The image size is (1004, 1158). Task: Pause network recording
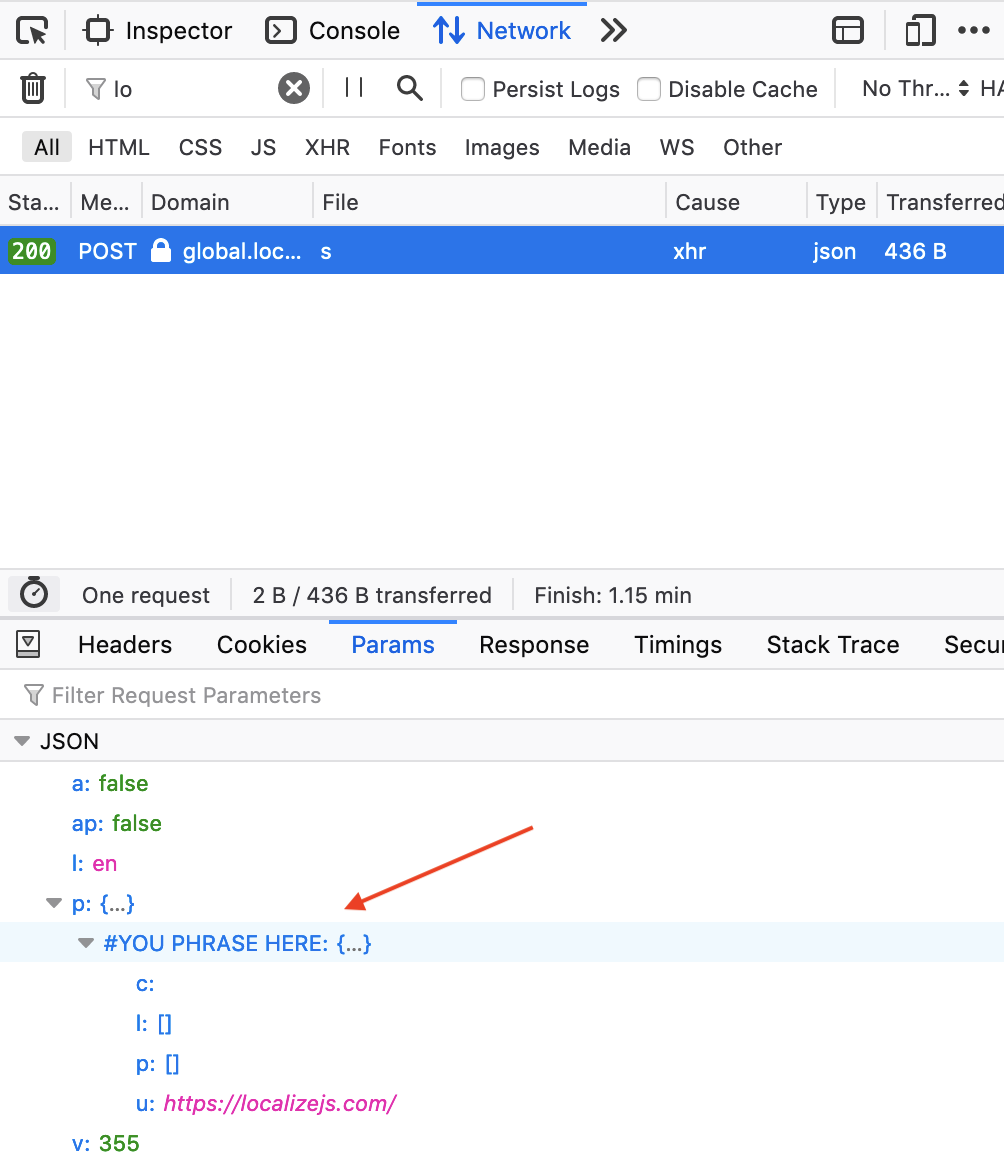point(354,88)
